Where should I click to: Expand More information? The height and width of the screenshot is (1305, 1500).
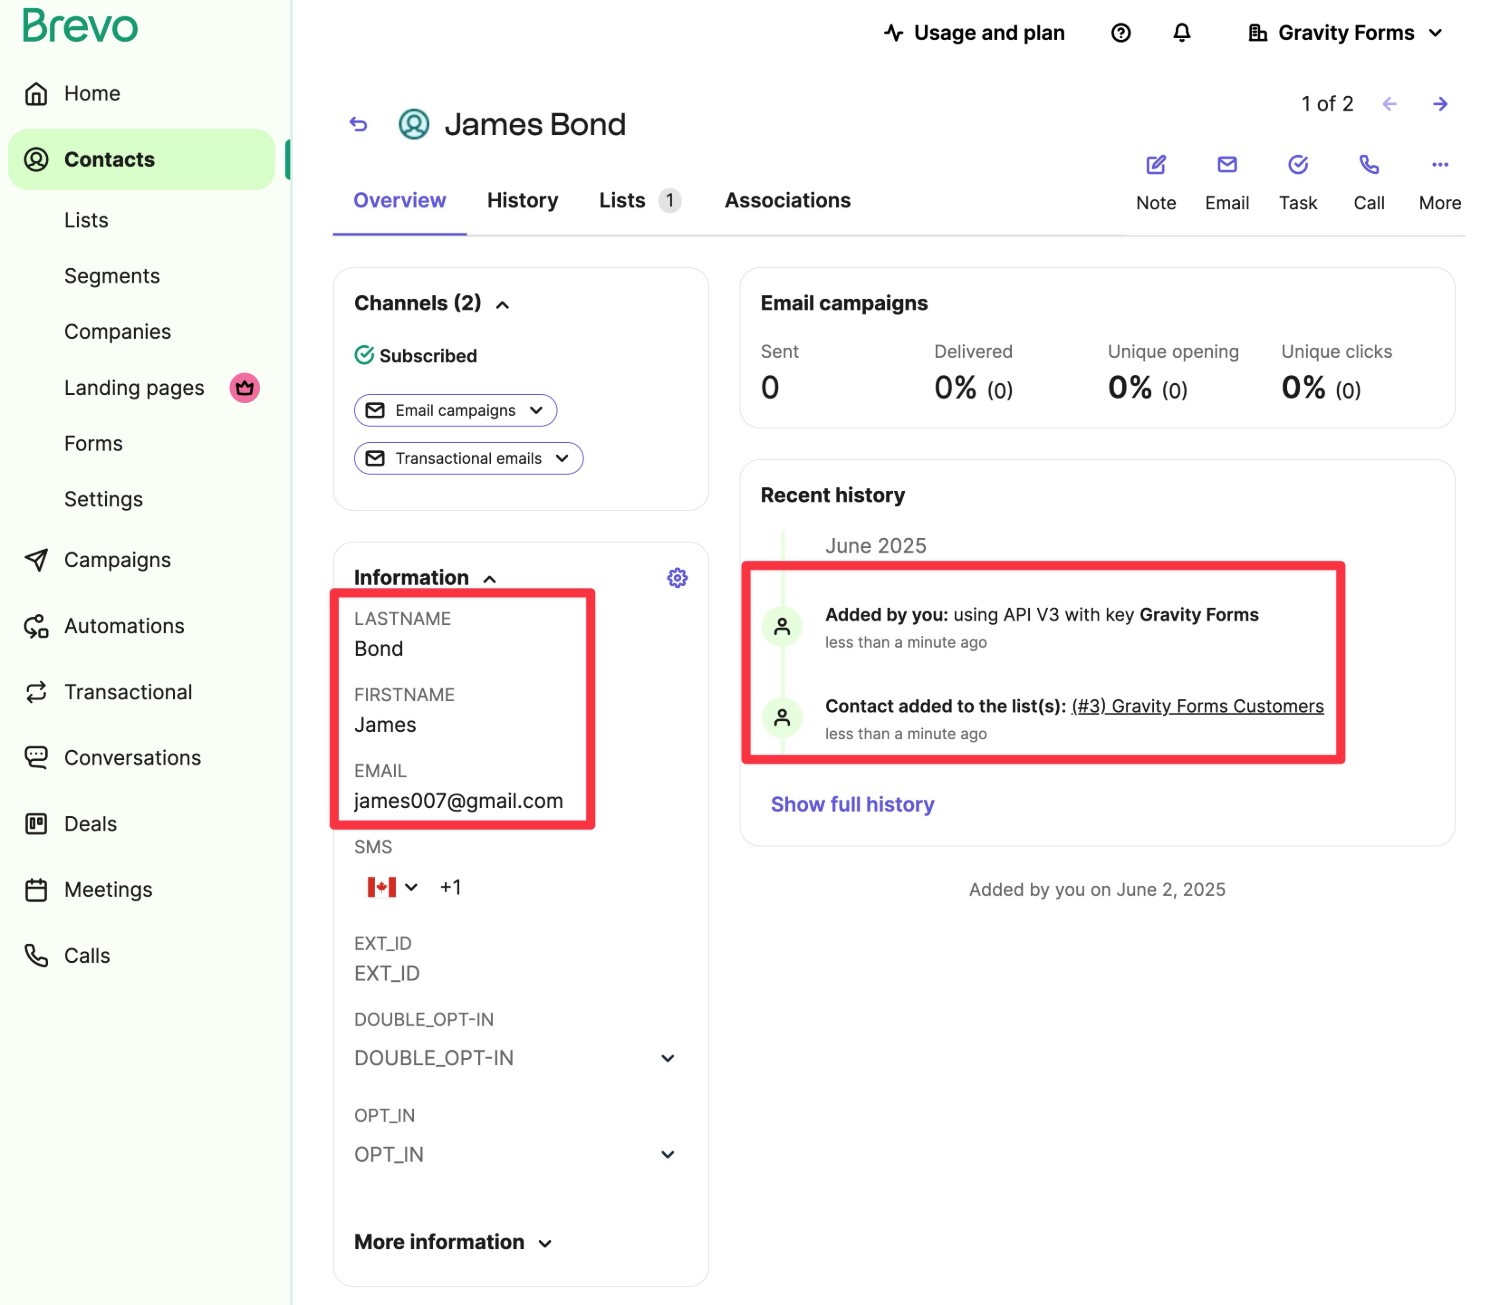click(453, 1242)
